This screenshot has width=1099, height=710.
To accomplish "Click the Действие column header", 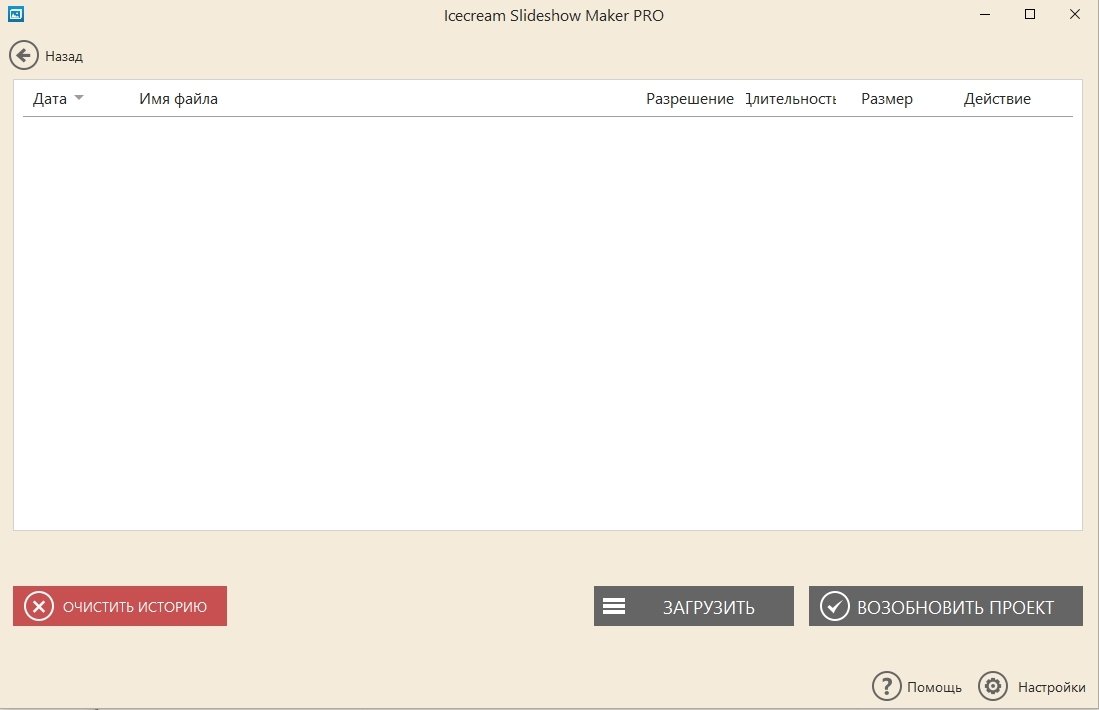I will point(997,99).
